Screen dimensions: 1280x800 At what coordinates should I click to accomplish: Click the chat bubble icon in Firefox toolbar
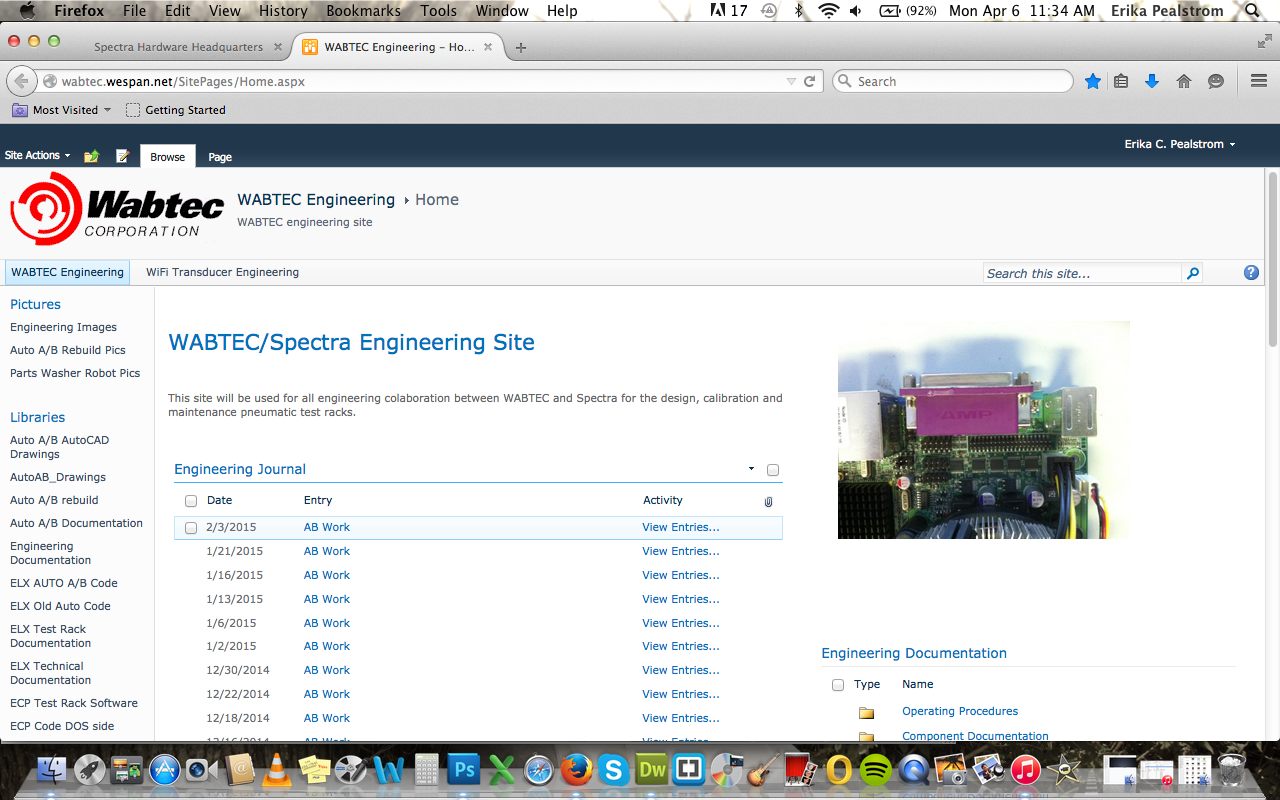1216,81
